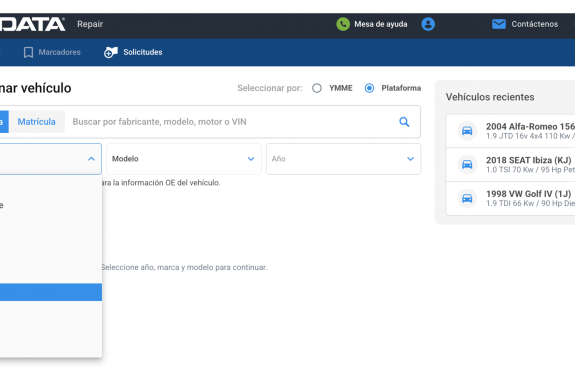Click the Marcadores bookmark icon
This screenshot has width=575, height=383.
pos(28,52)
